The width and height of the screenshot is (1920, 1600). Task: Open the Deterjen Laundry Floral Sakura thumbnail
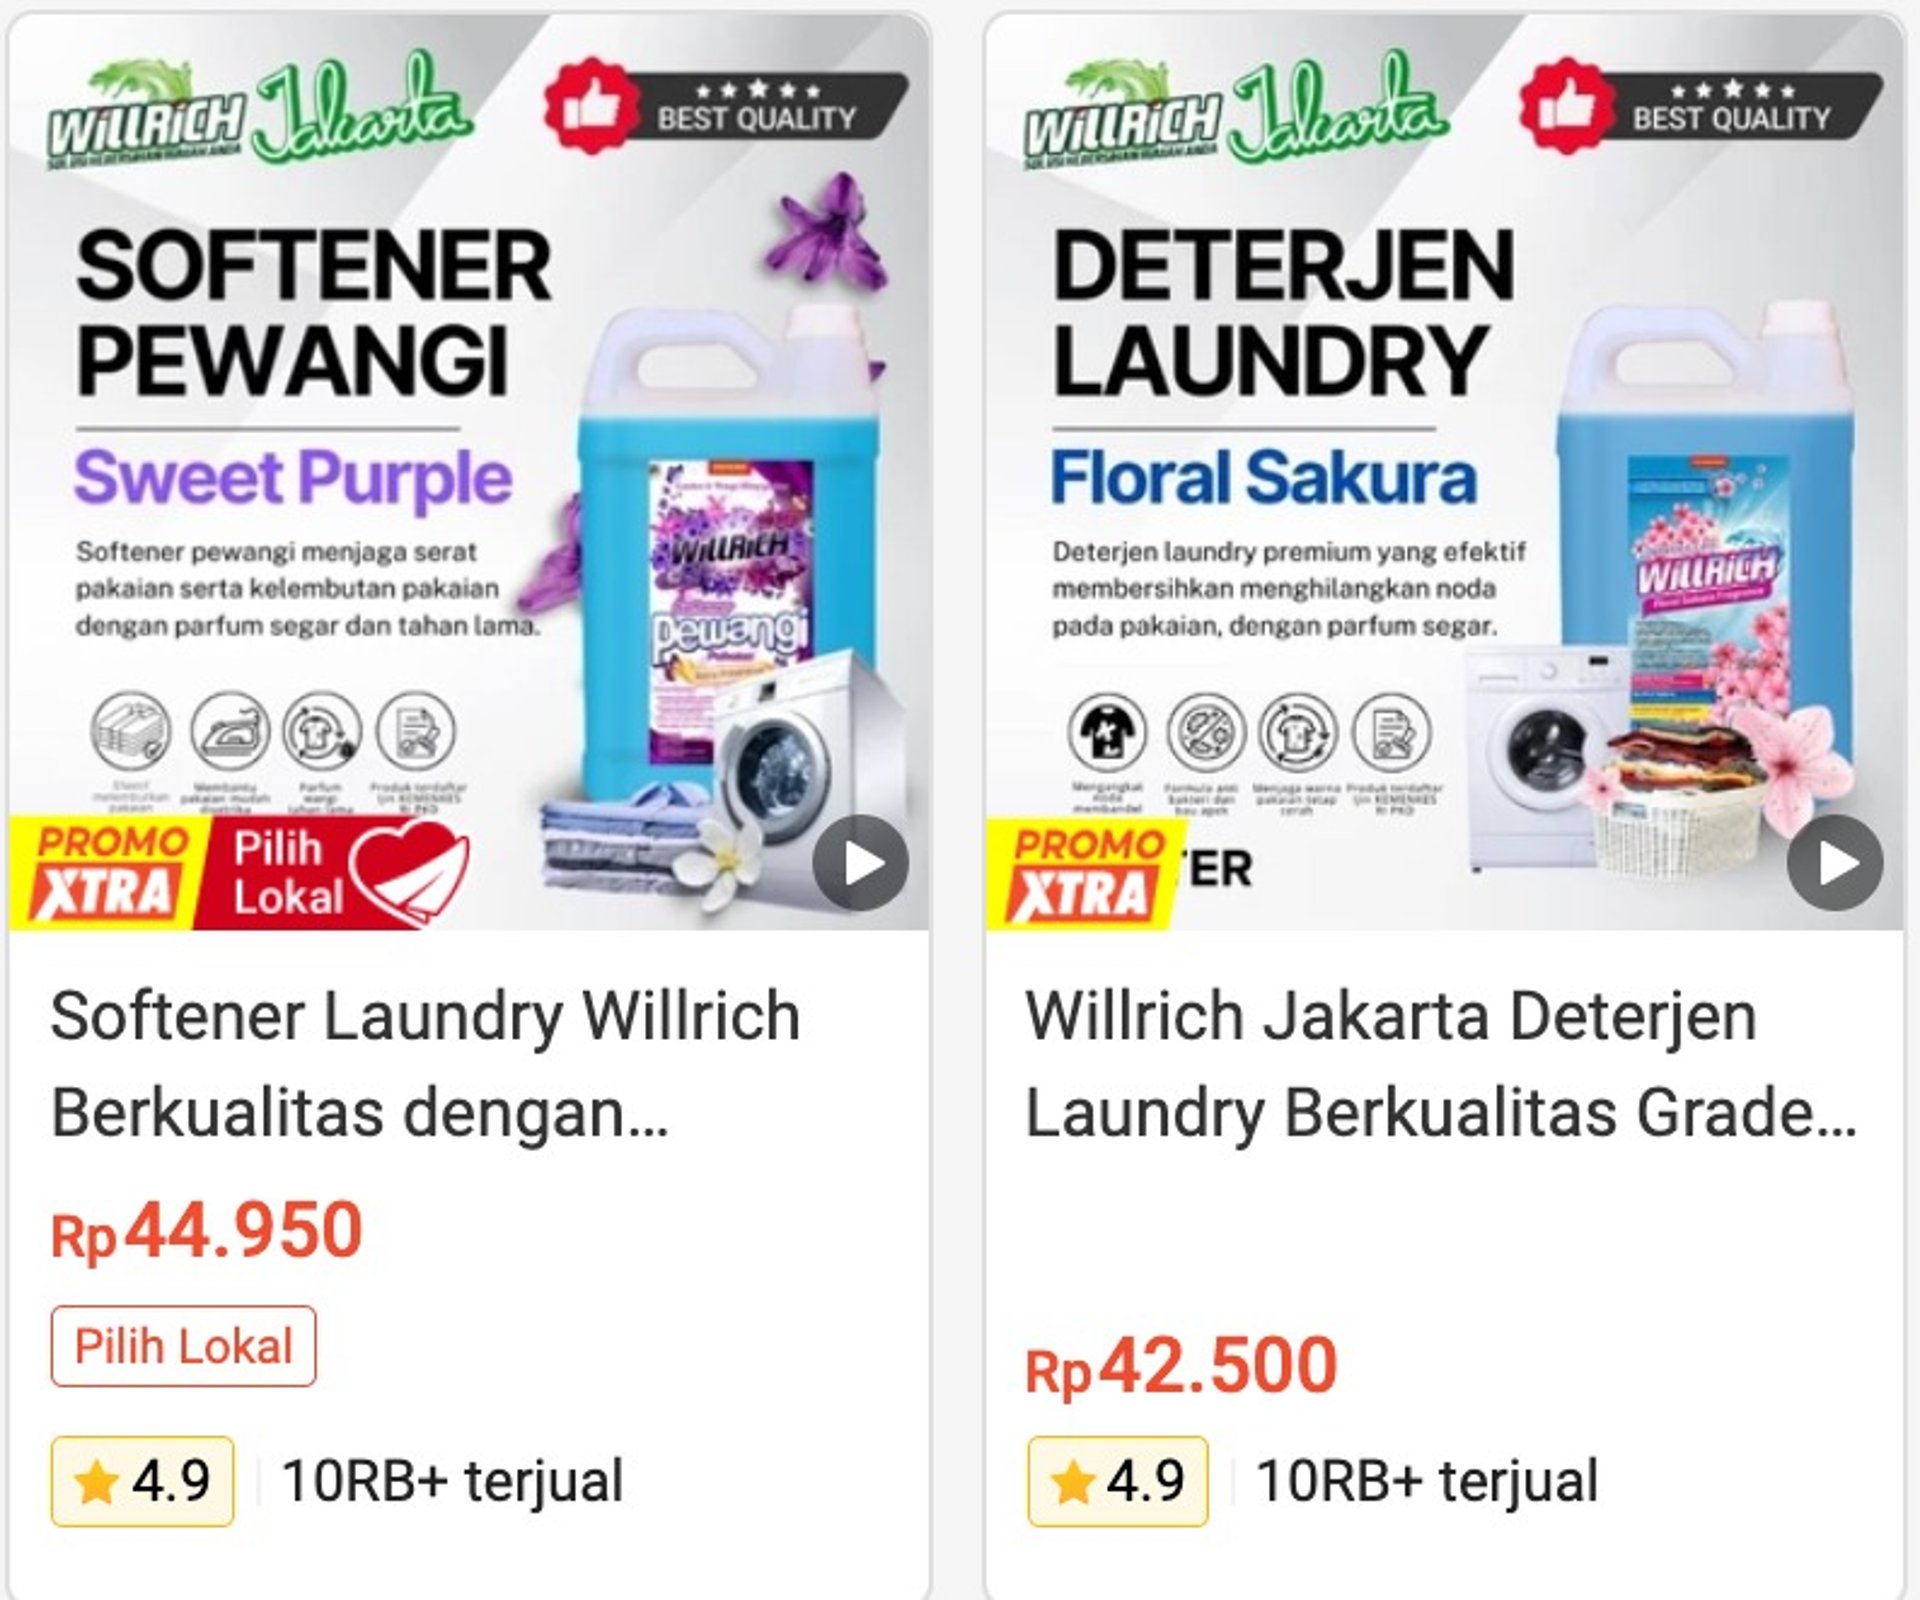click(1445, 472)
